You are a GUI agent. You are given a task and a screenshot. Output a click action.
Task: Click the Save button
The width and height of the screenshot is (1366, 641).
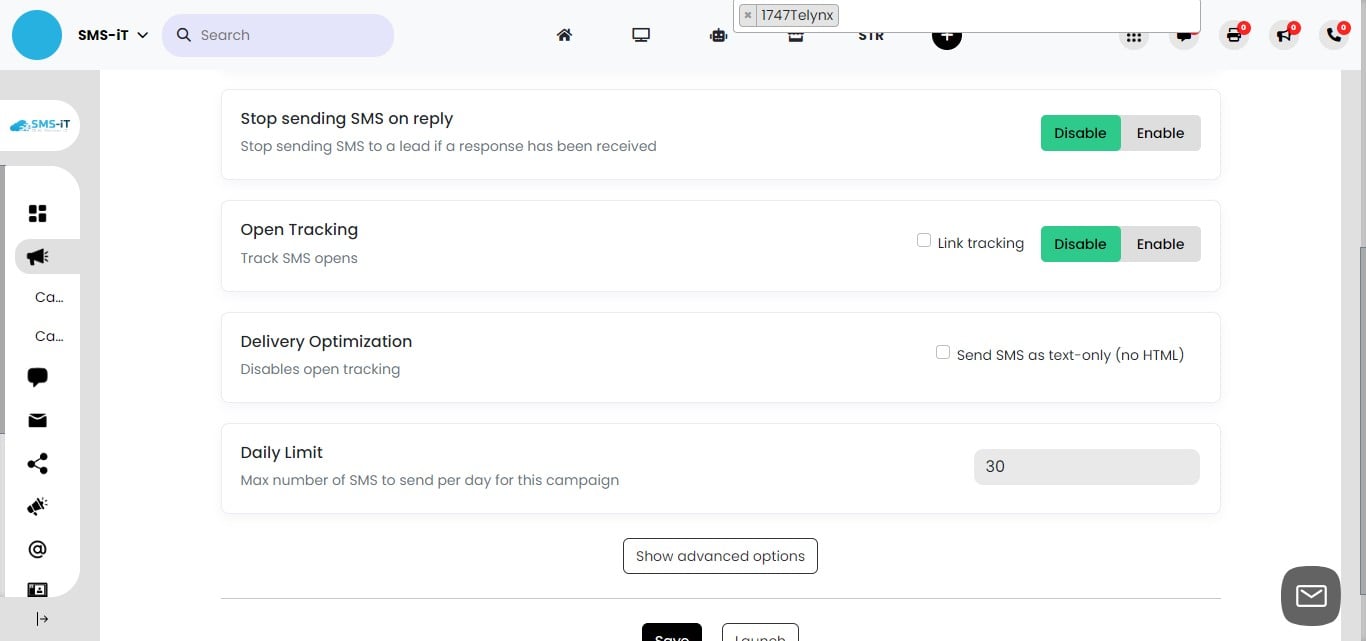pos(671,635)
